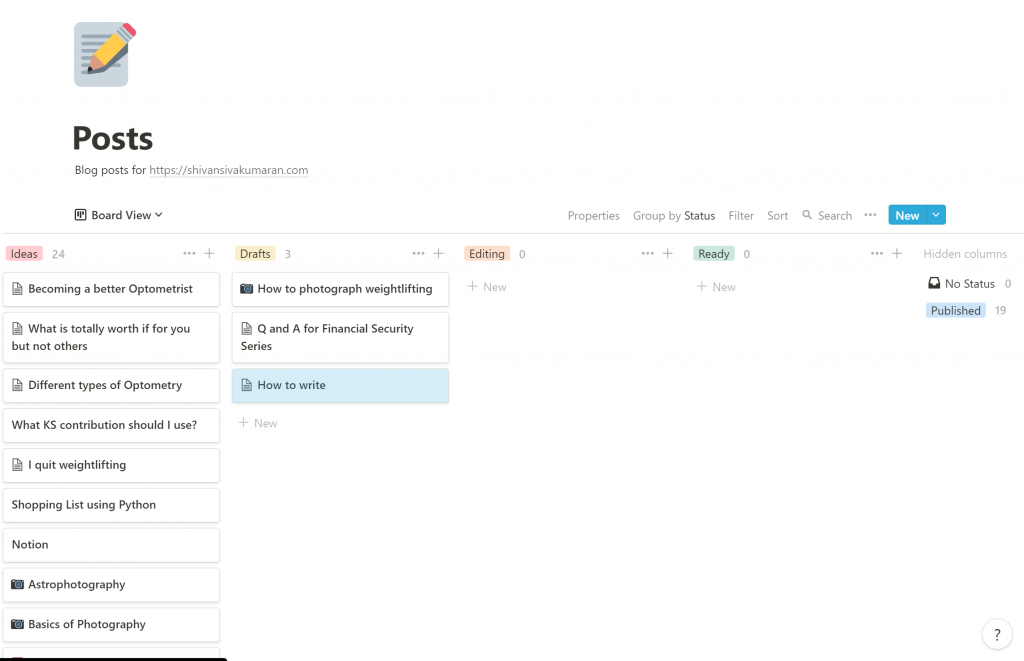Select the How to write draft card
Viewport: 1024px width, 661px height.
[x=340, y=385]
